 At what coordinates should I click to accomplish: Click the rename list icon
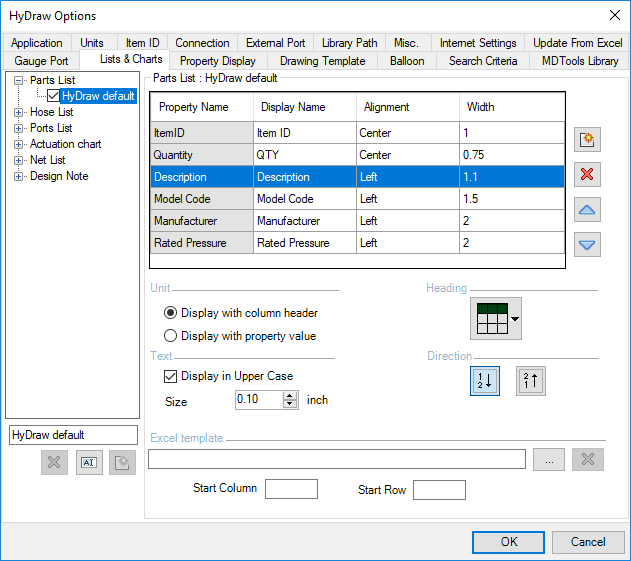point(89,463)
